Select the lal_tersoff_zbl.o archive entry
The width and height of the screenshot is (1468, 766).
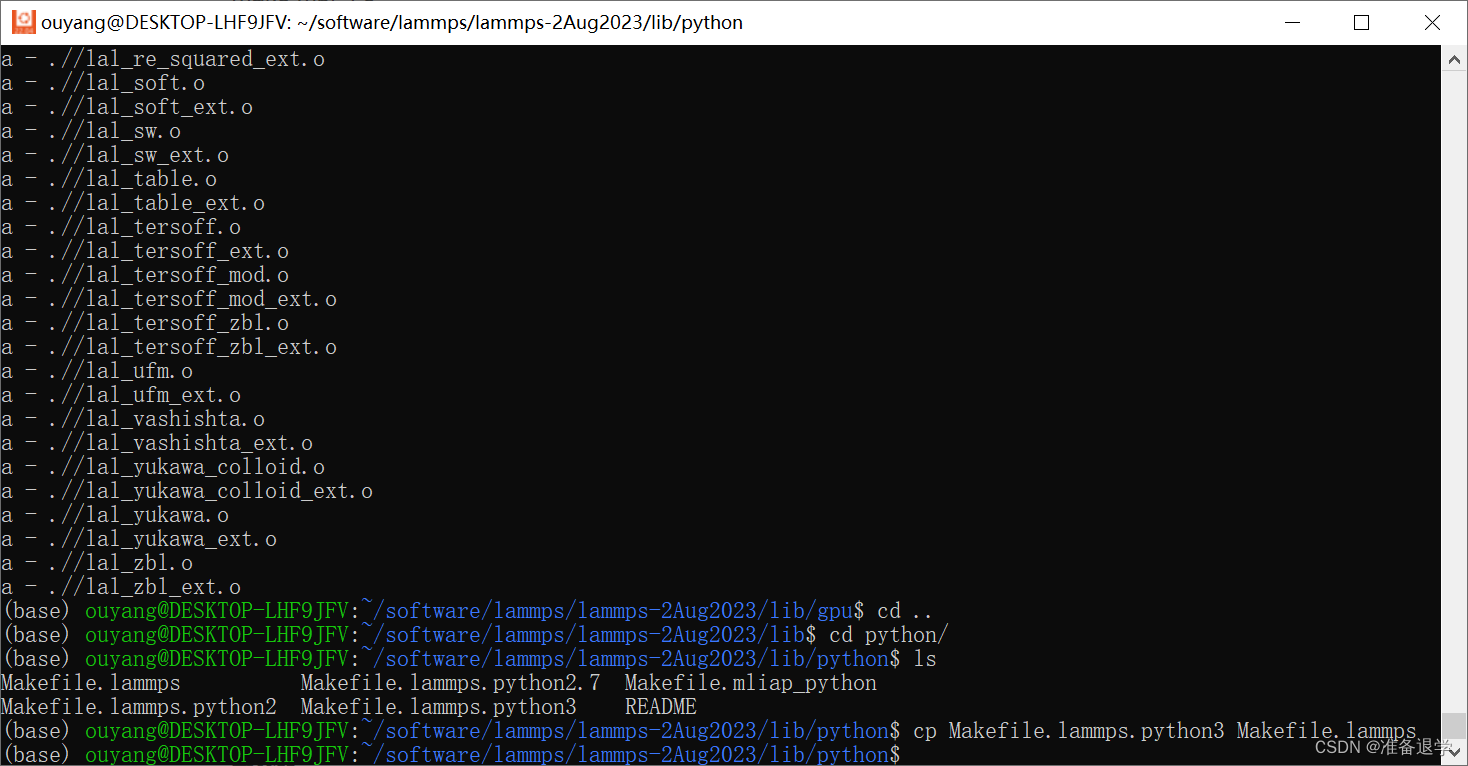pos(180,322)
